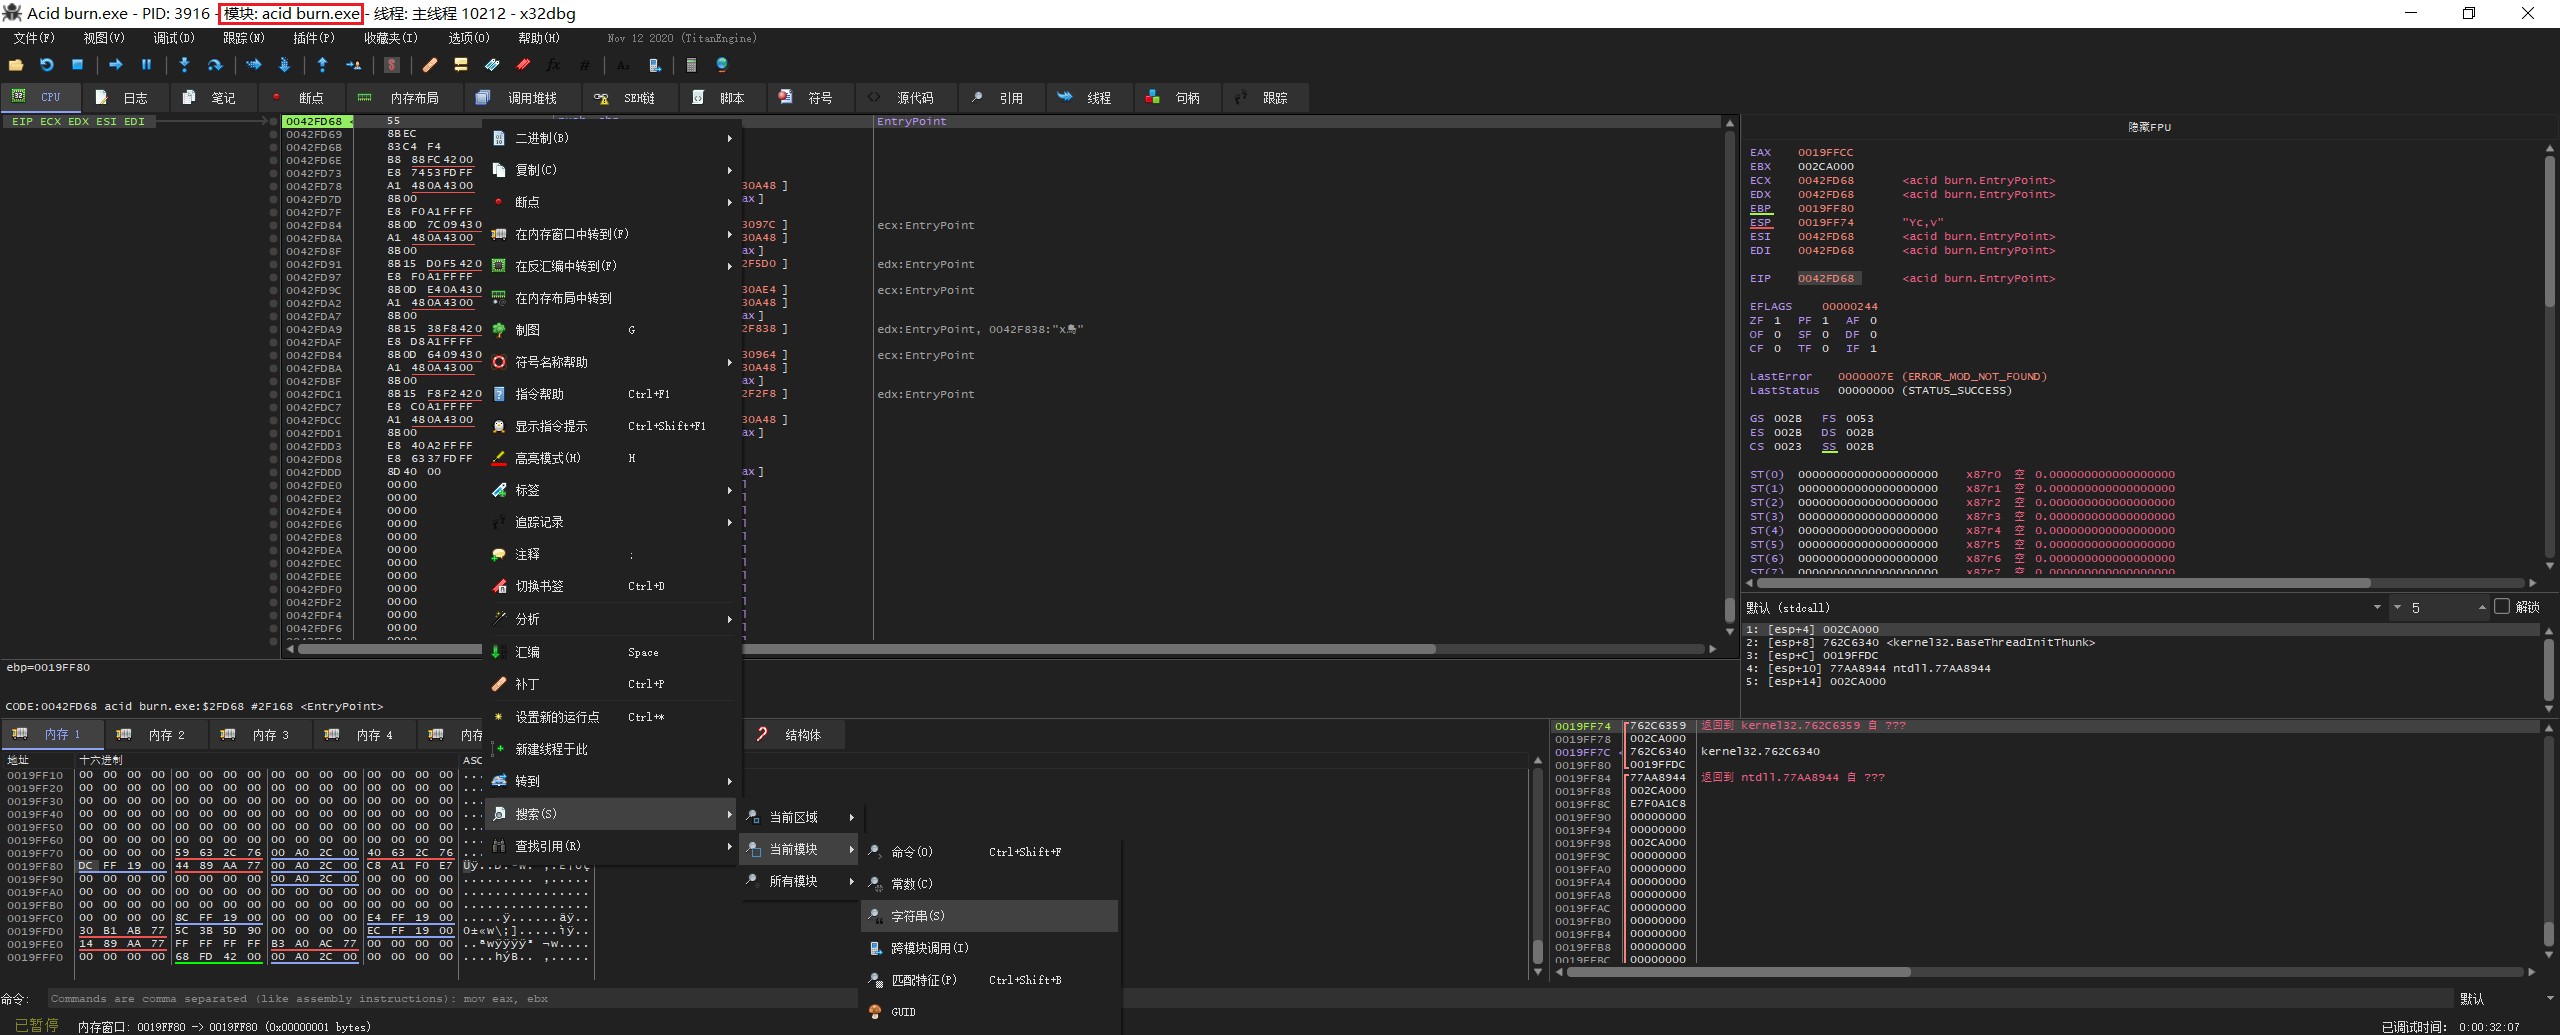
Task: Click the register panel's horizontal scrollbar
Action: tap(2060, 582)
